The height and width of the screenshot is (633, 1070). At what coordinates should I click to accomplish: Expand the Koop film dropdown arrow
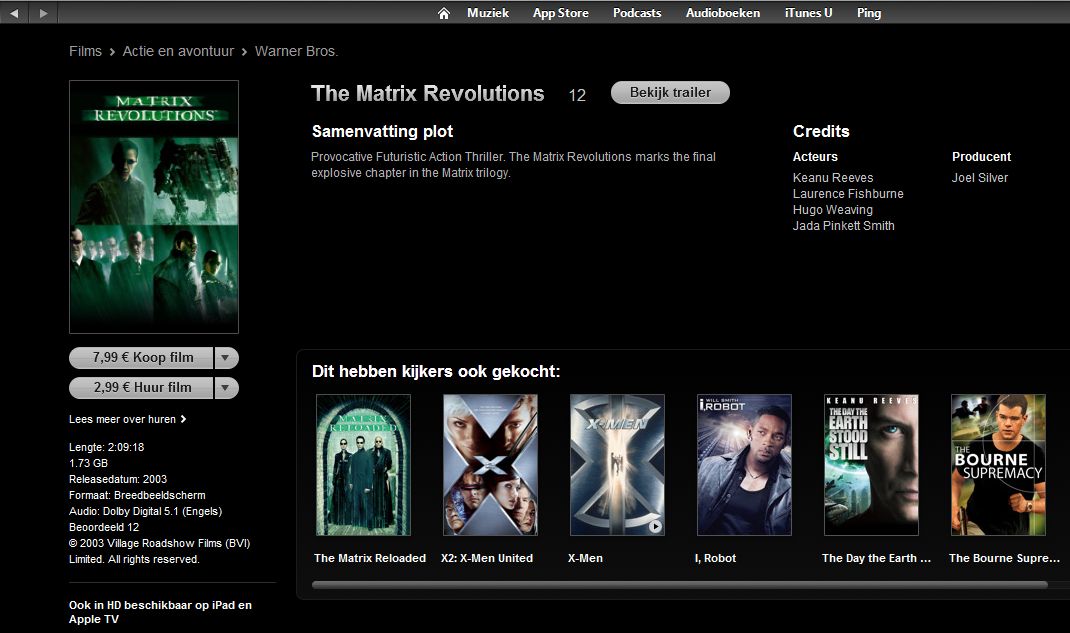coord(226,357)
